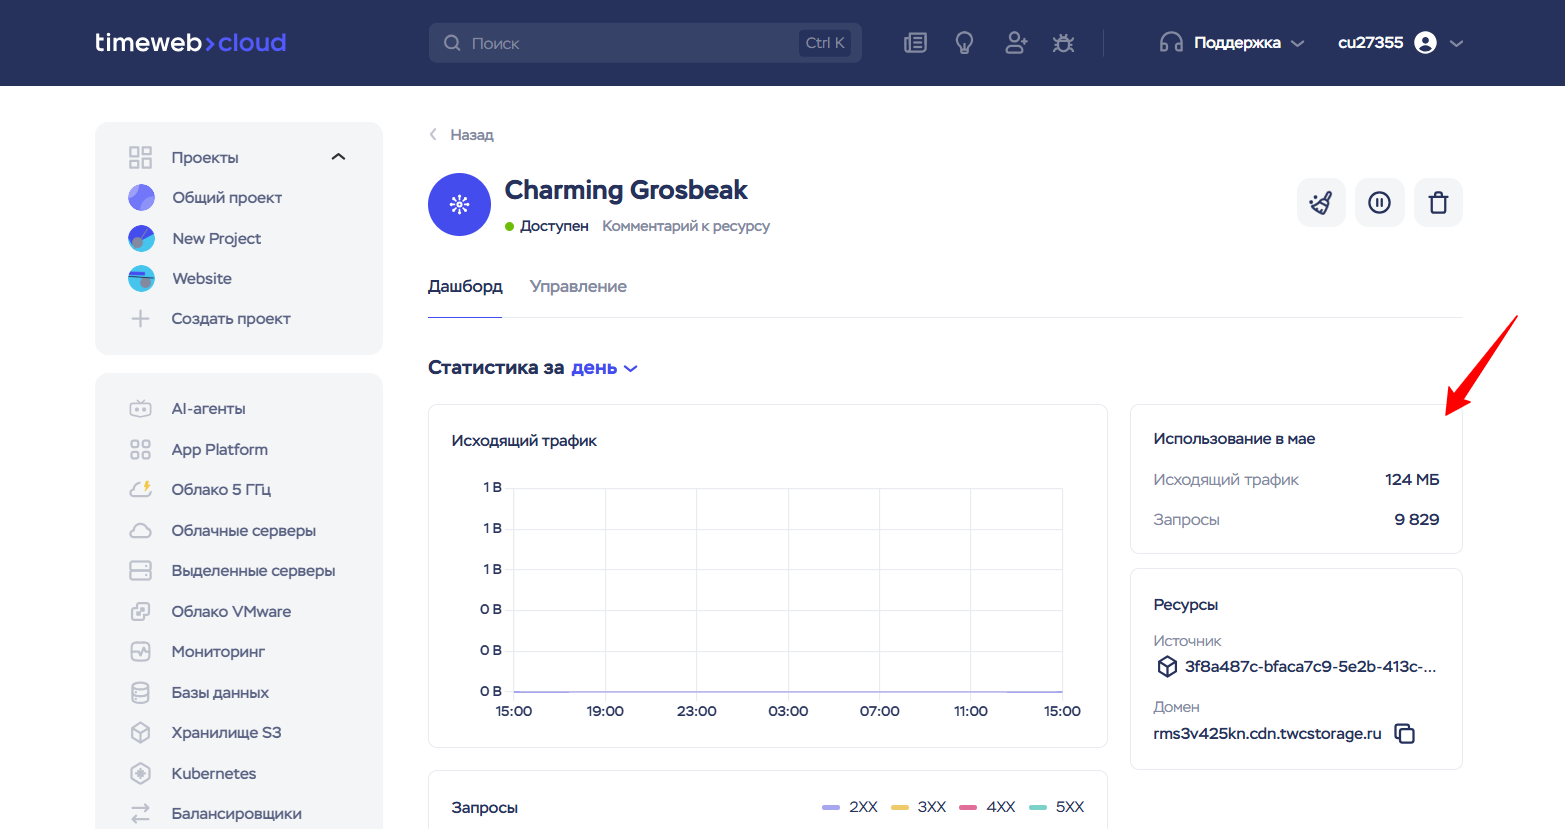The width and height of the screenshot is (1565, 829).
Task: Click the source storage cube icon
Action: coord(1167,667)
